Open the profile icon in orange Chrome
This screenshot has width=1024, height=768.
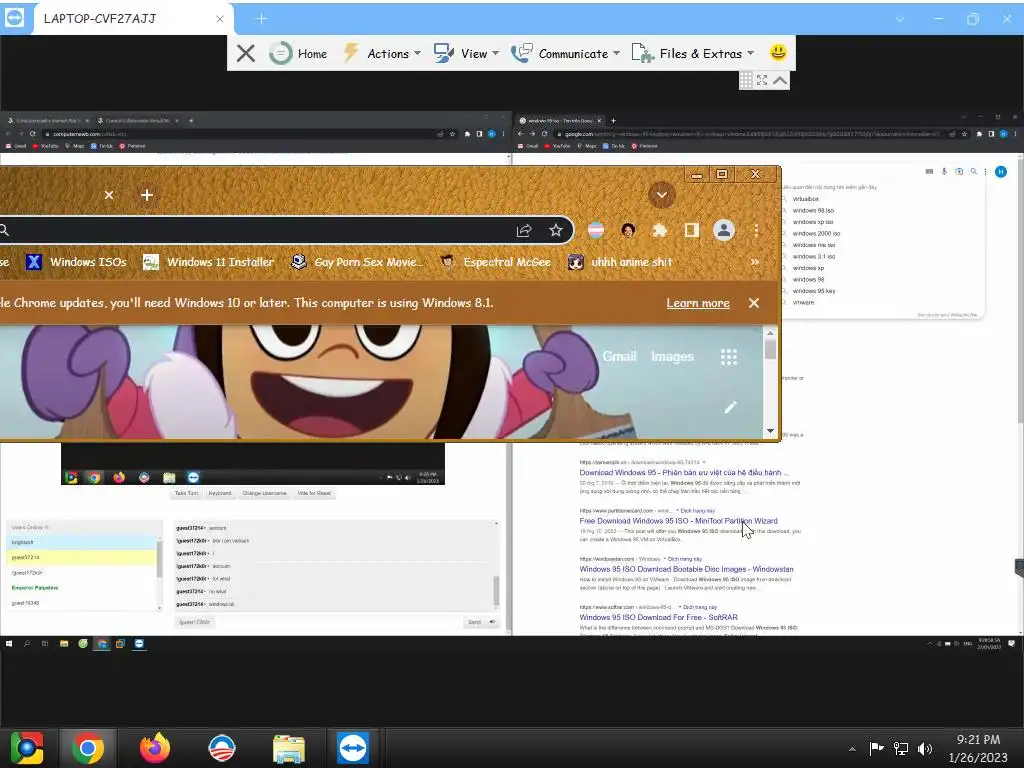click(x=724, y=230)
